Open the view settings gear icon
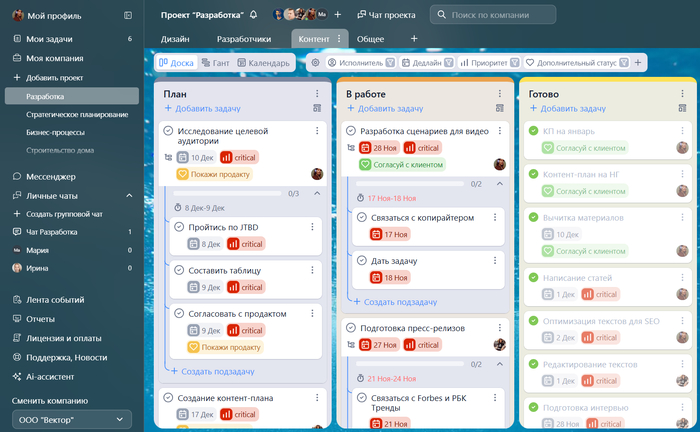700x432 pixels. 315,62
